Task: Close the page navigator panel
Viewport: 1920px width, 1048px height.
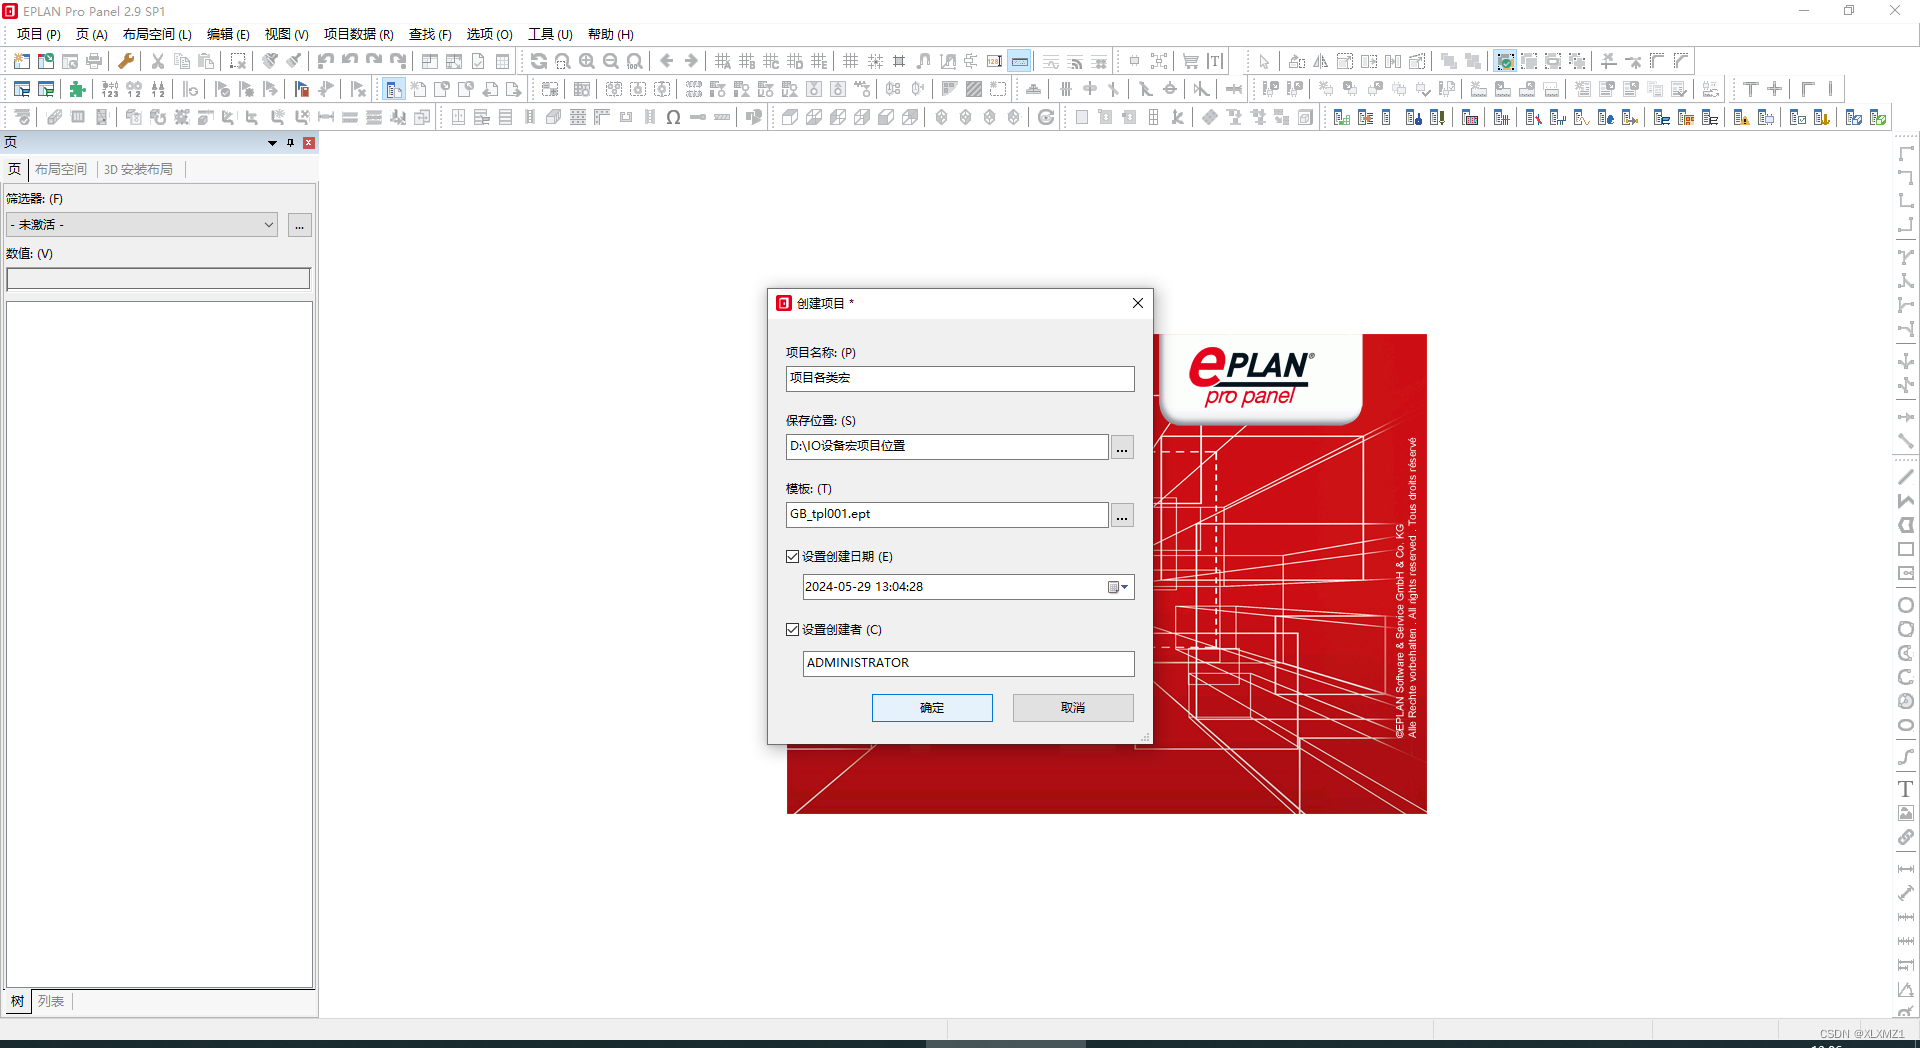Action: (309, 143)
